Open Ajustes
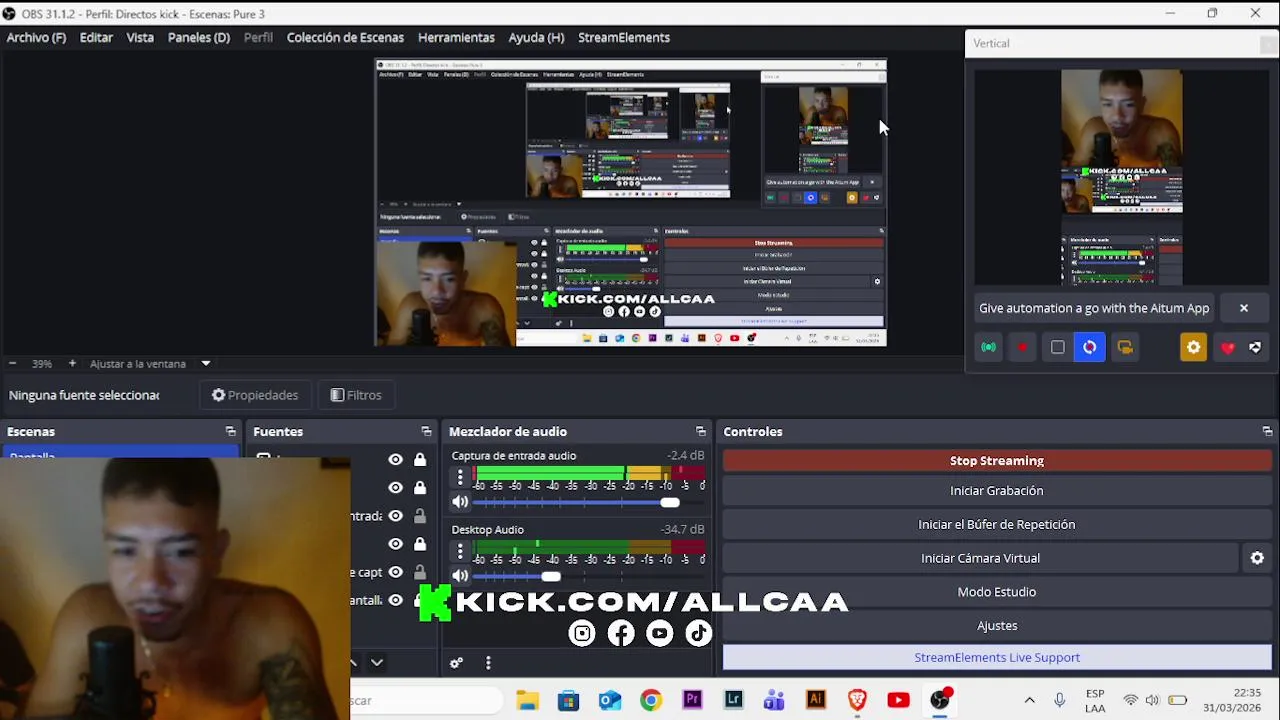This screenshot has width=1280, height=720. pyautogui.click(x=997, y=626)
